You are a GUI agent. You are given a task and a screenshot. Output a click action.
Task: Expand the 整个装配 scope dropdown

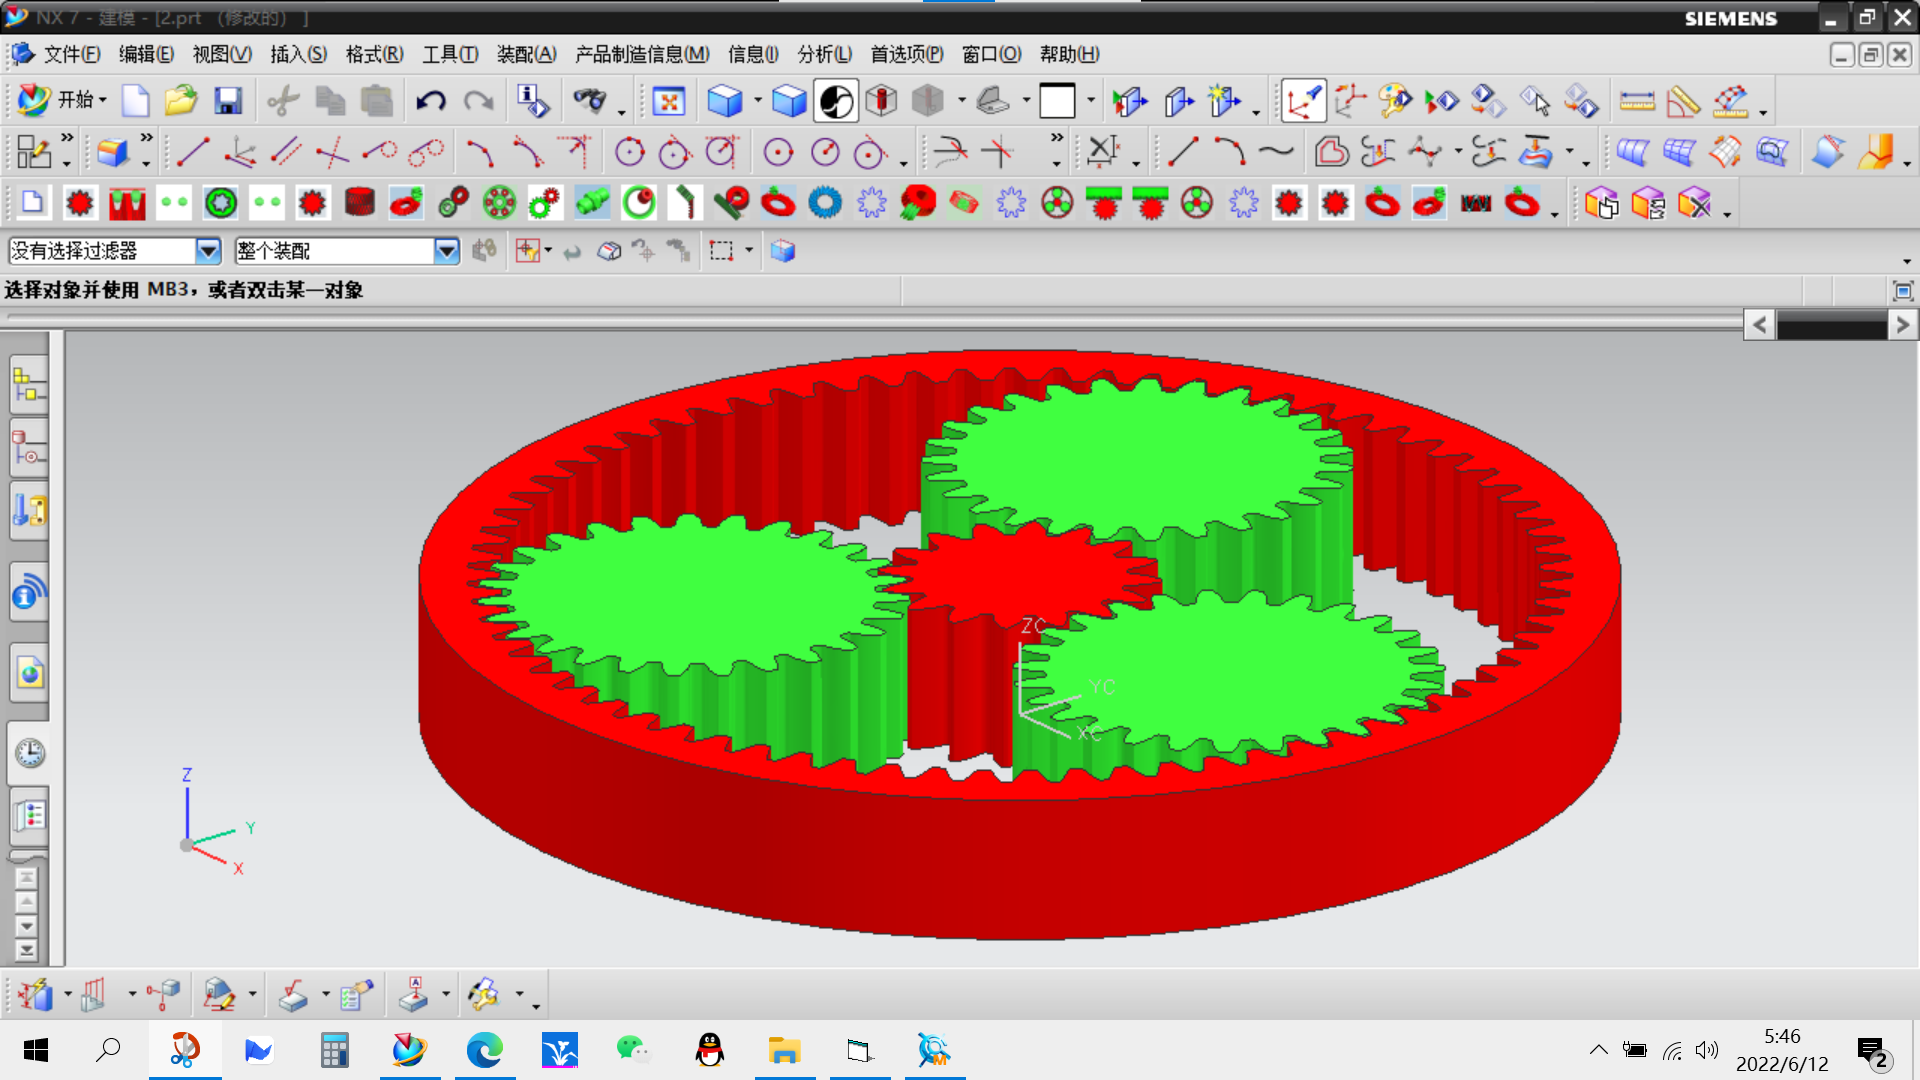pyautogui.click(x=446, y=251)
